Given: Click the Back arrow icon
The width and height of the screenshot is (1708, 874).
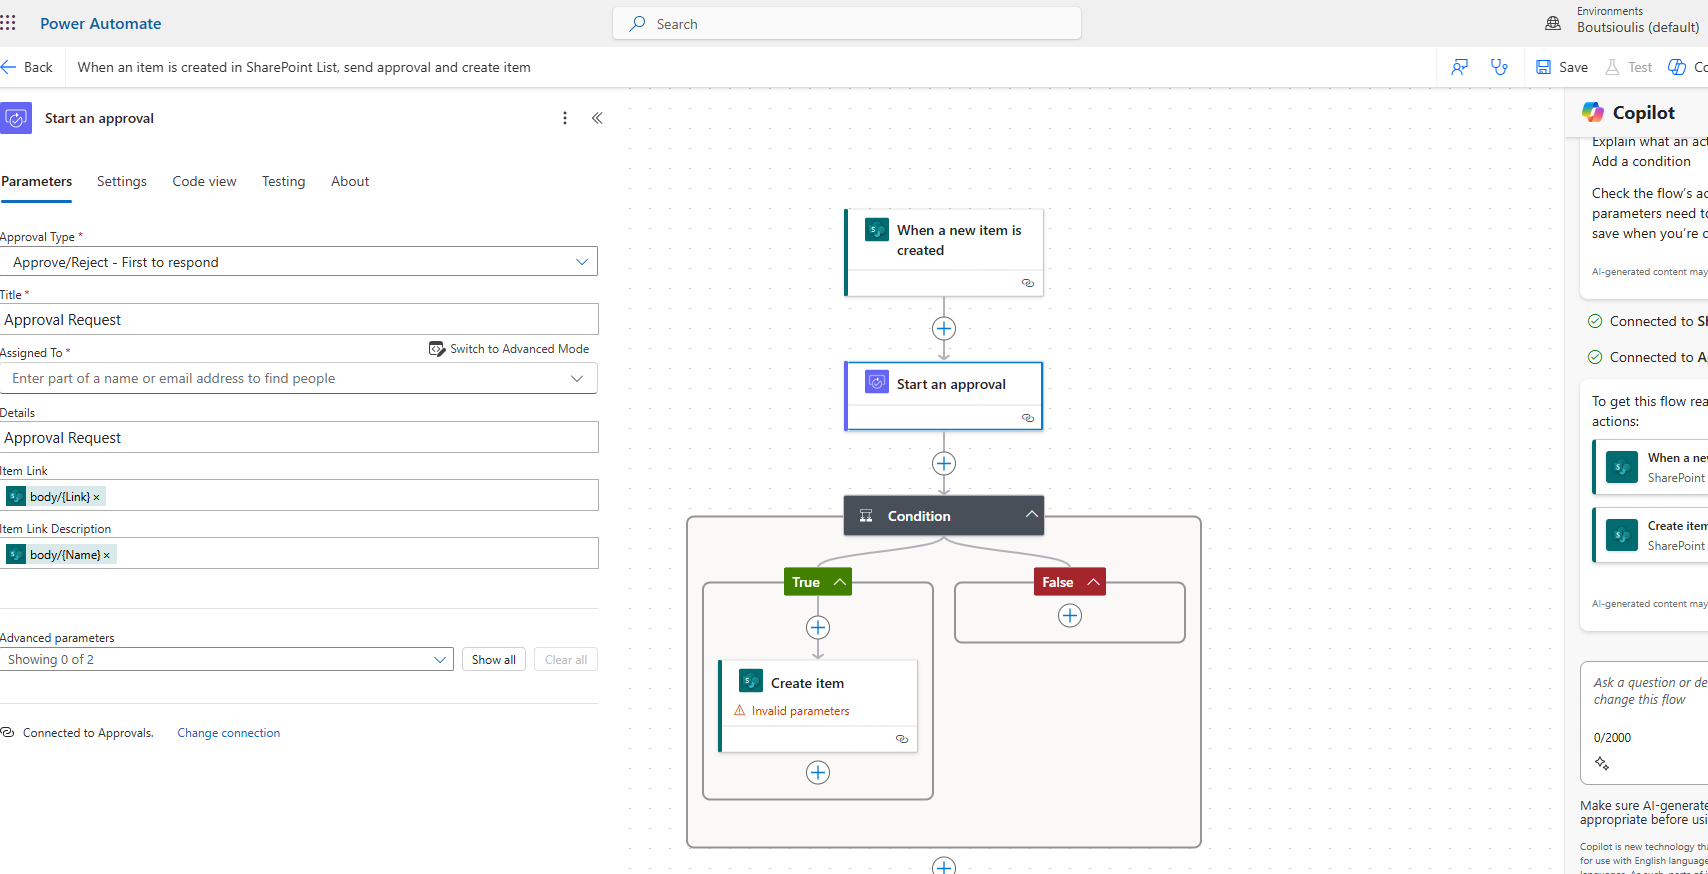Looking at the screenshot, I should 9,67.
